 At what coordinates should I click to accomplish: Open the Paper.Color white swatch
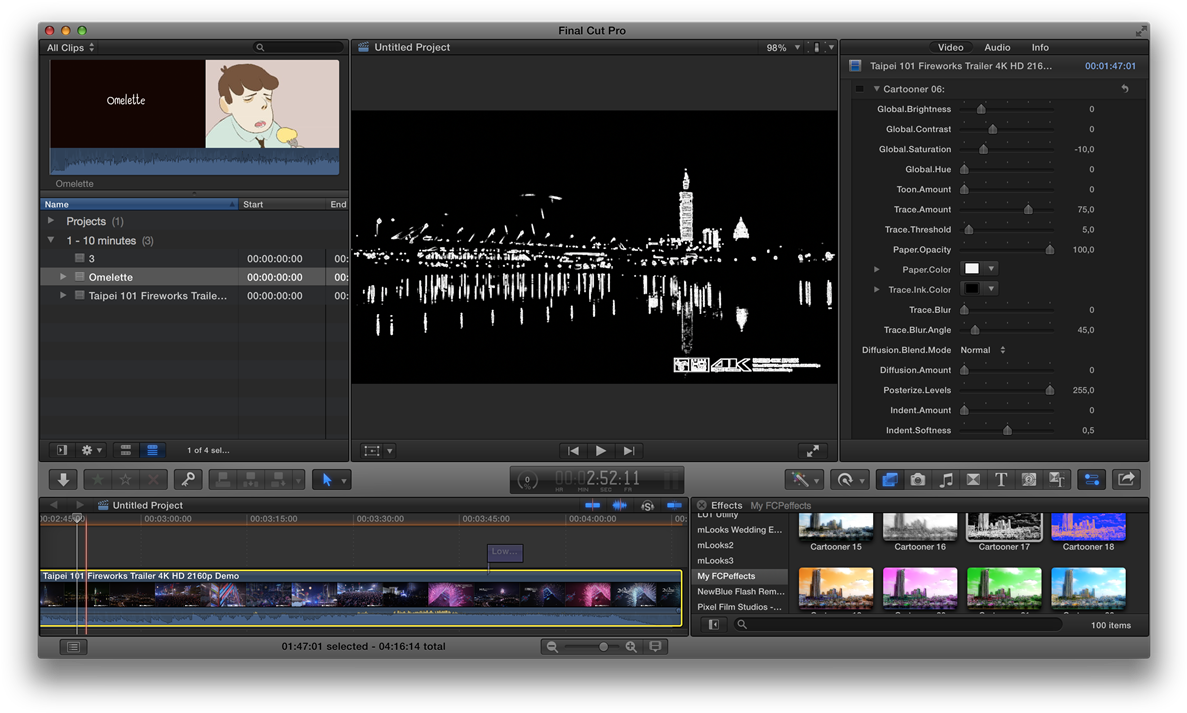click(972, 269)
